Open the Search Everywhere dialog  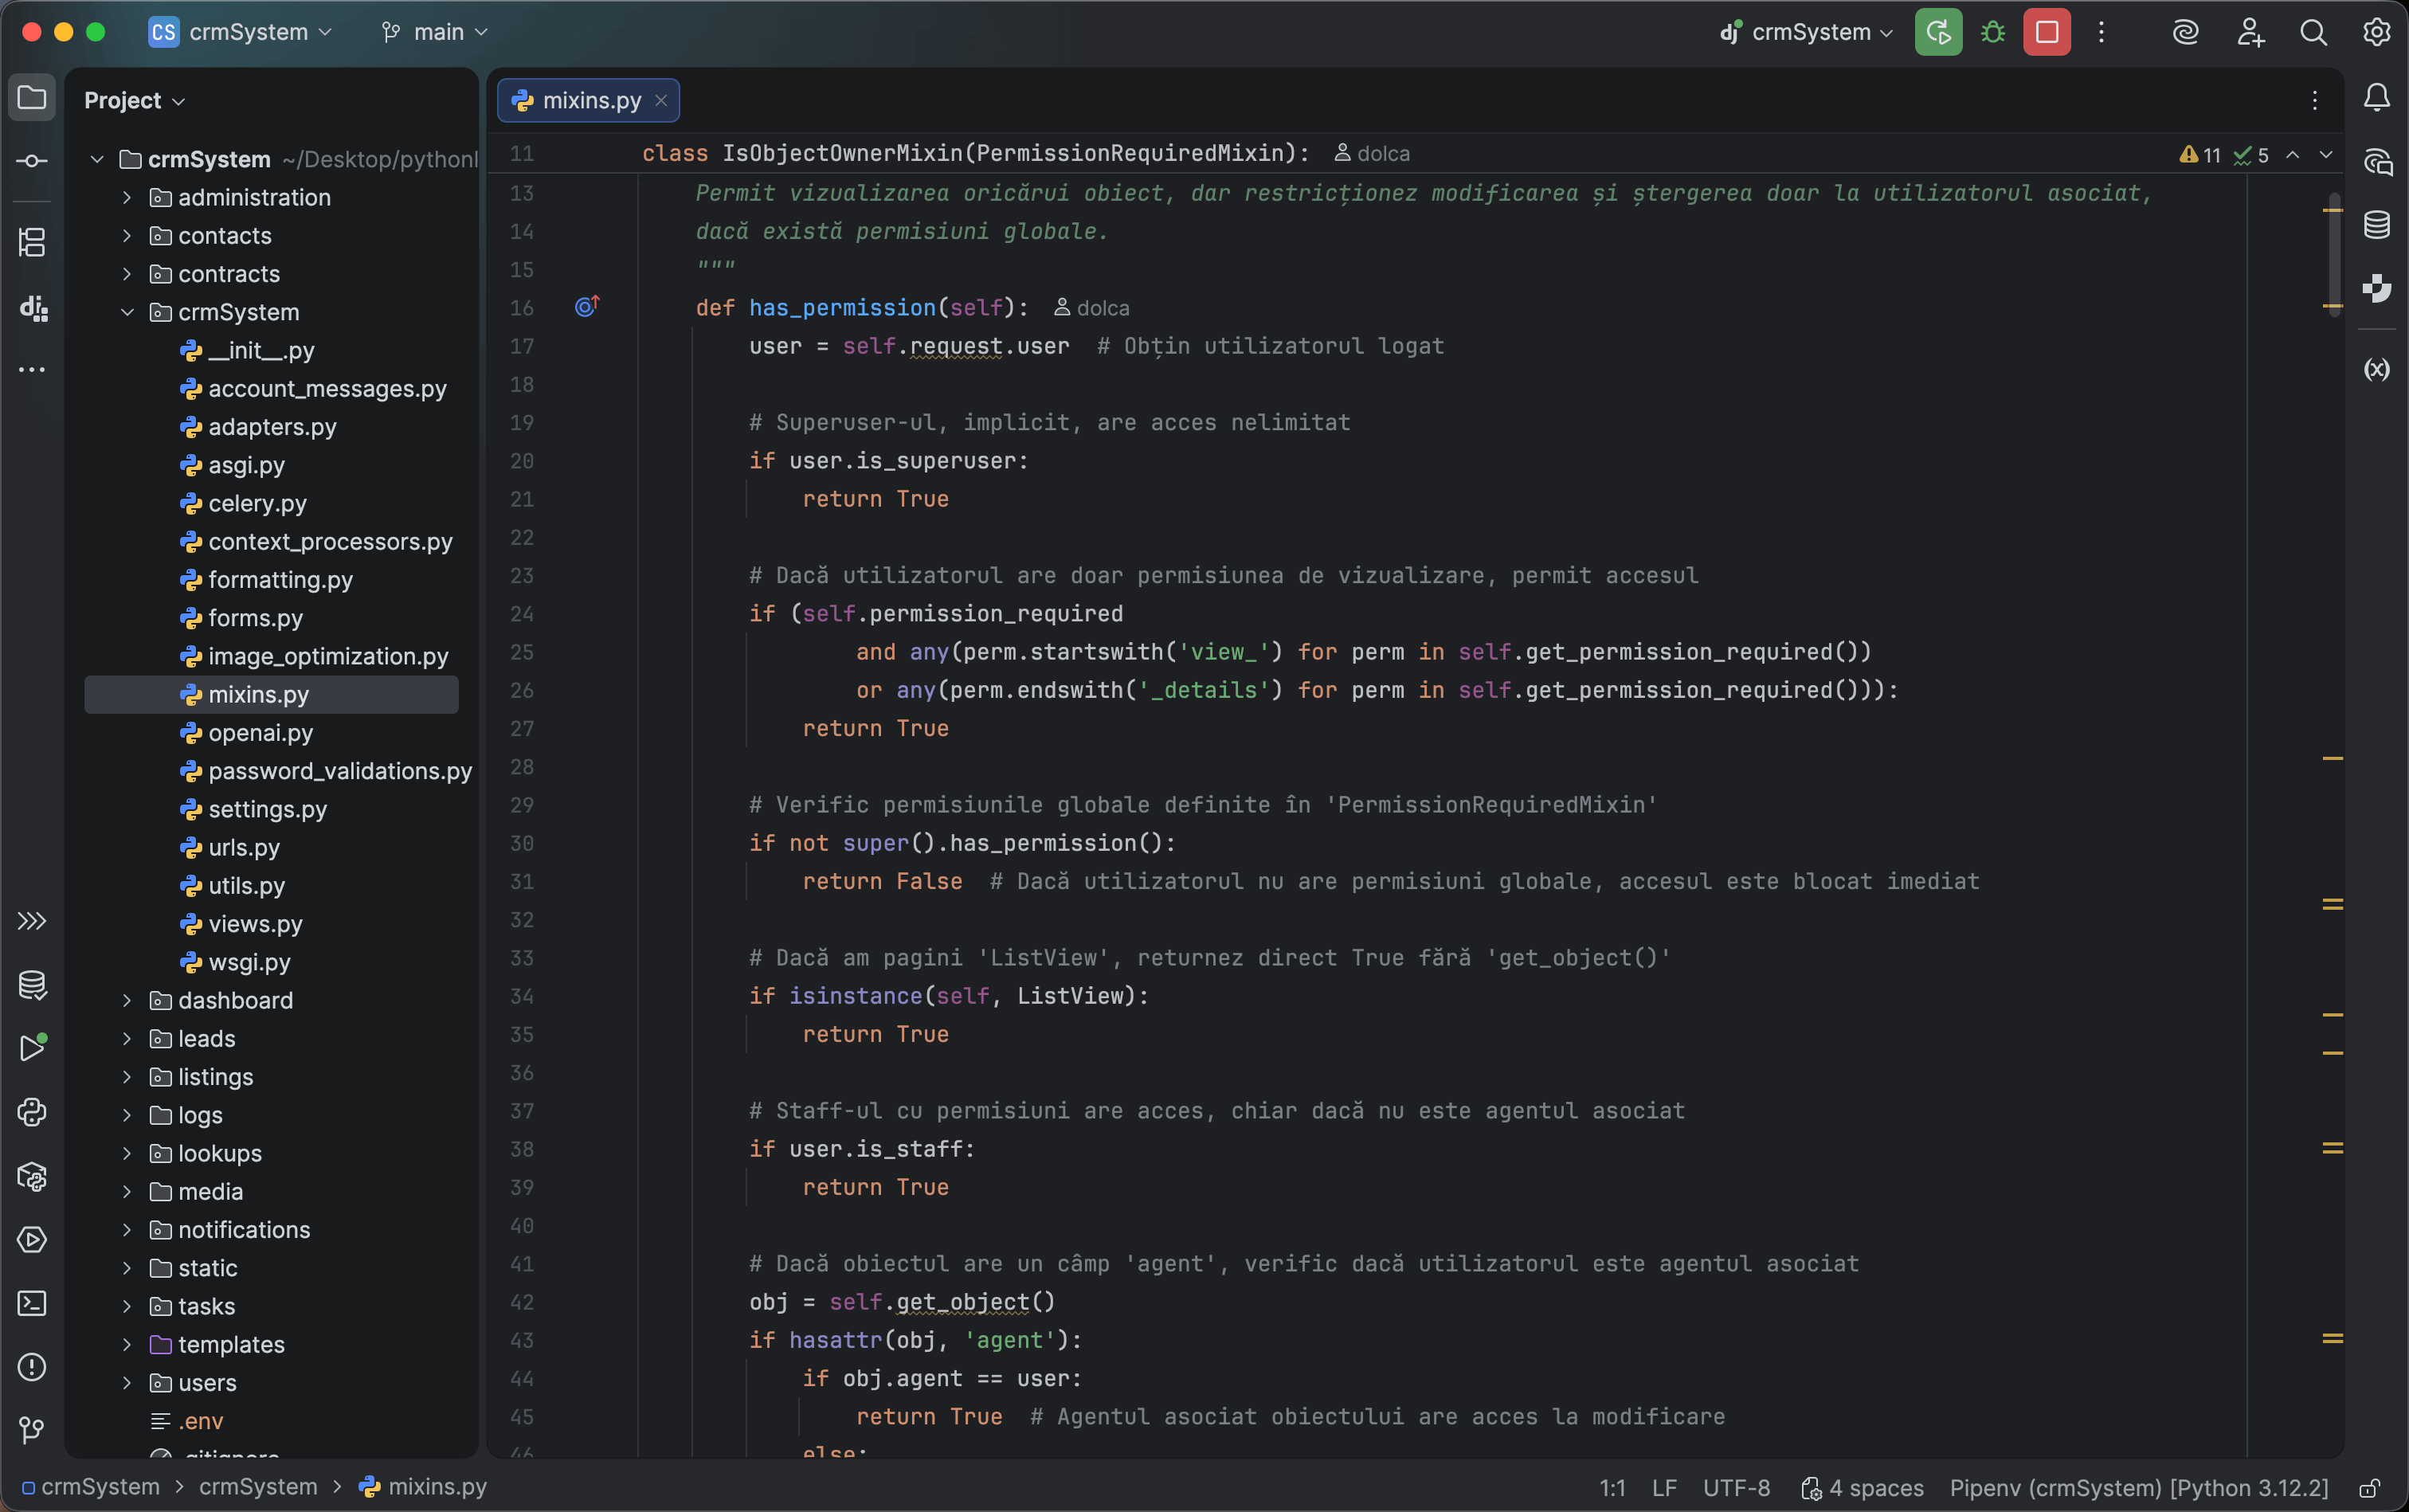tap(2314, 32)
